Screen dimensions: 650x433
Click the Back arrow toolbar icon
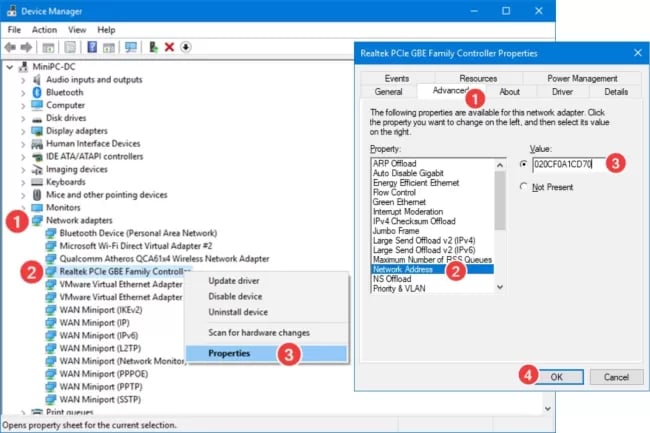point(10,47)
